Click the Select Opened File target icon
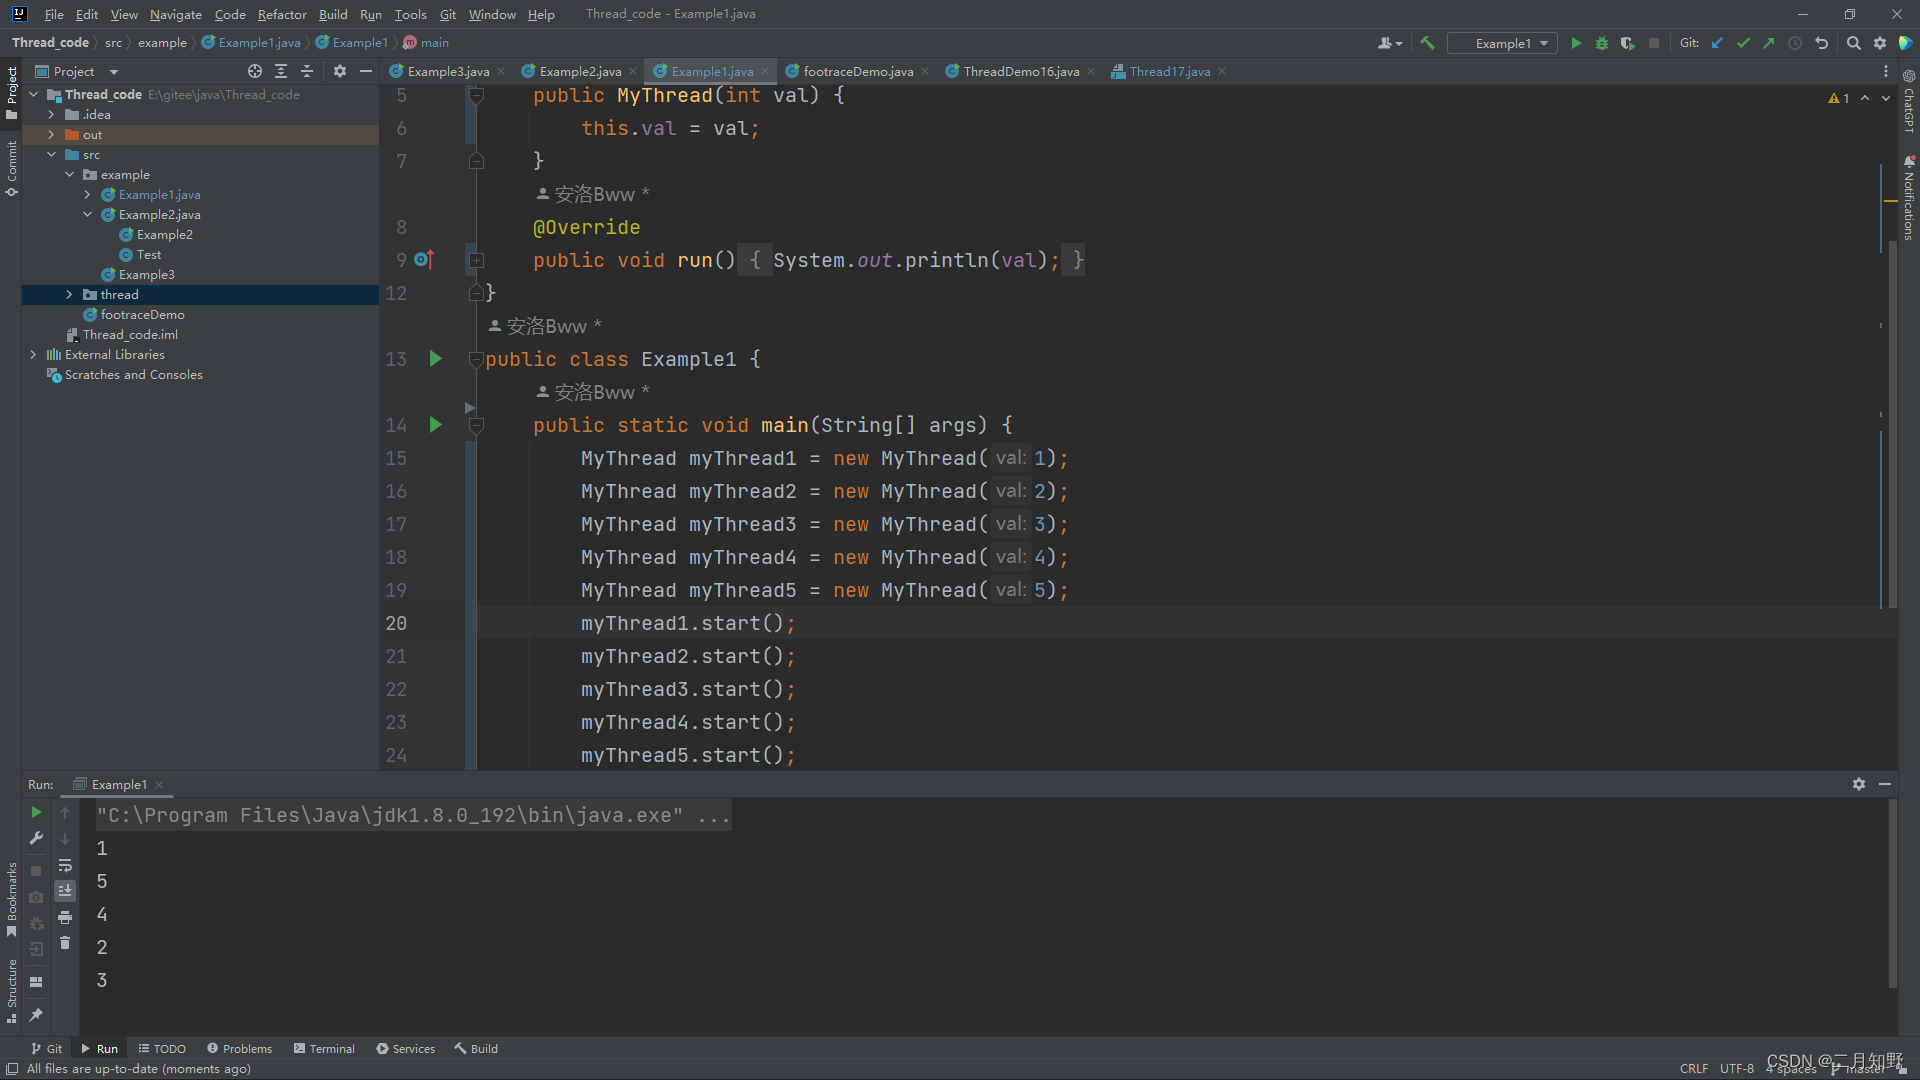This screenshot has width=1920, height=1080. point(255,71)
